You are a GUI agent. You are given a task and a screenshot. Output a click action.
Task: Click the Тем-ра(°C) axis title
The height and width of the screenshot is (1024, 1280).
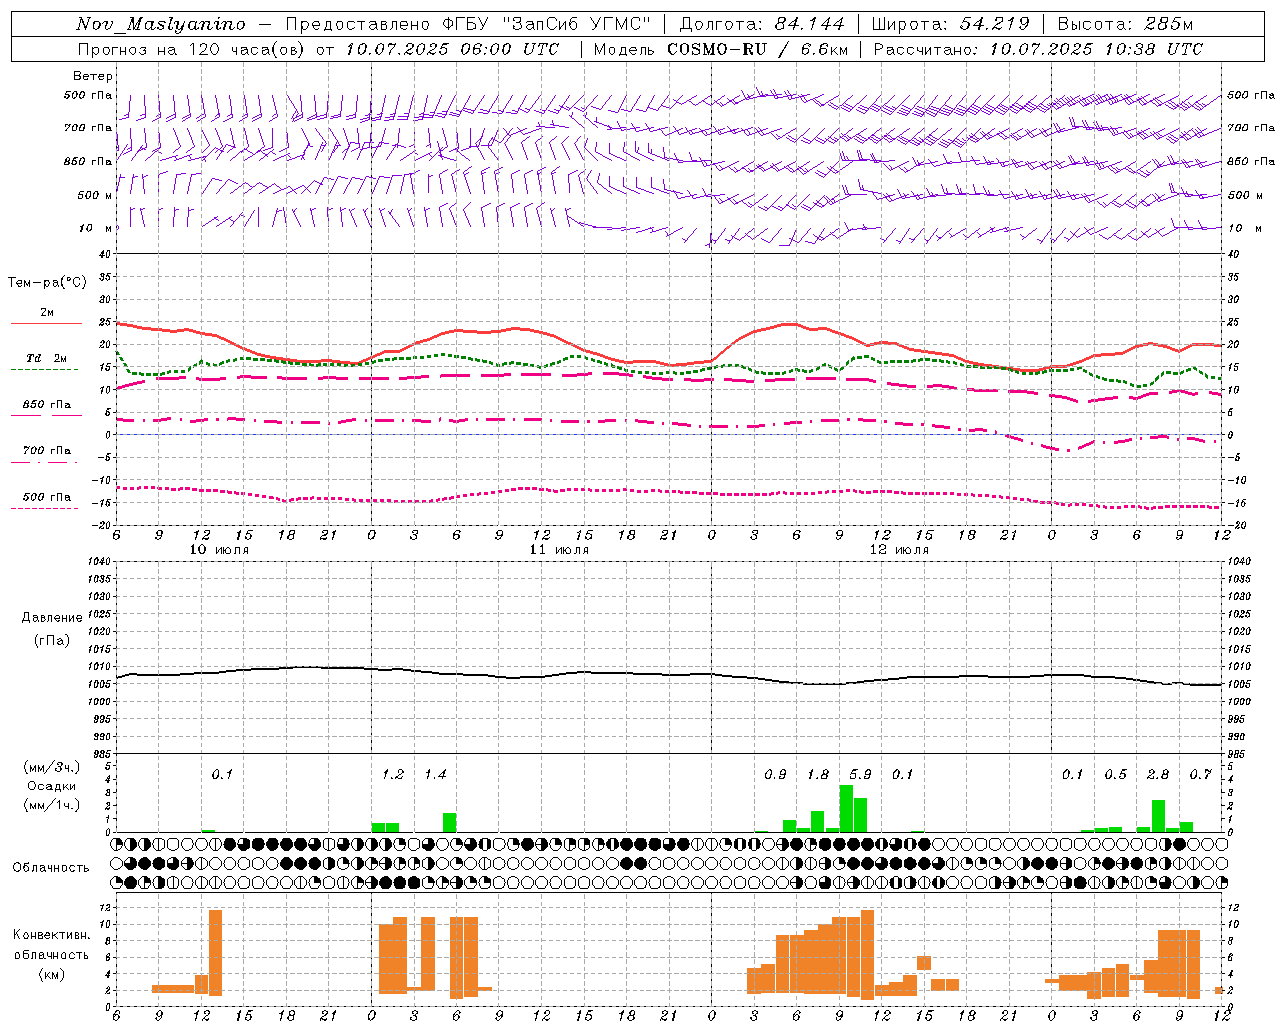(x=47, y=282)
